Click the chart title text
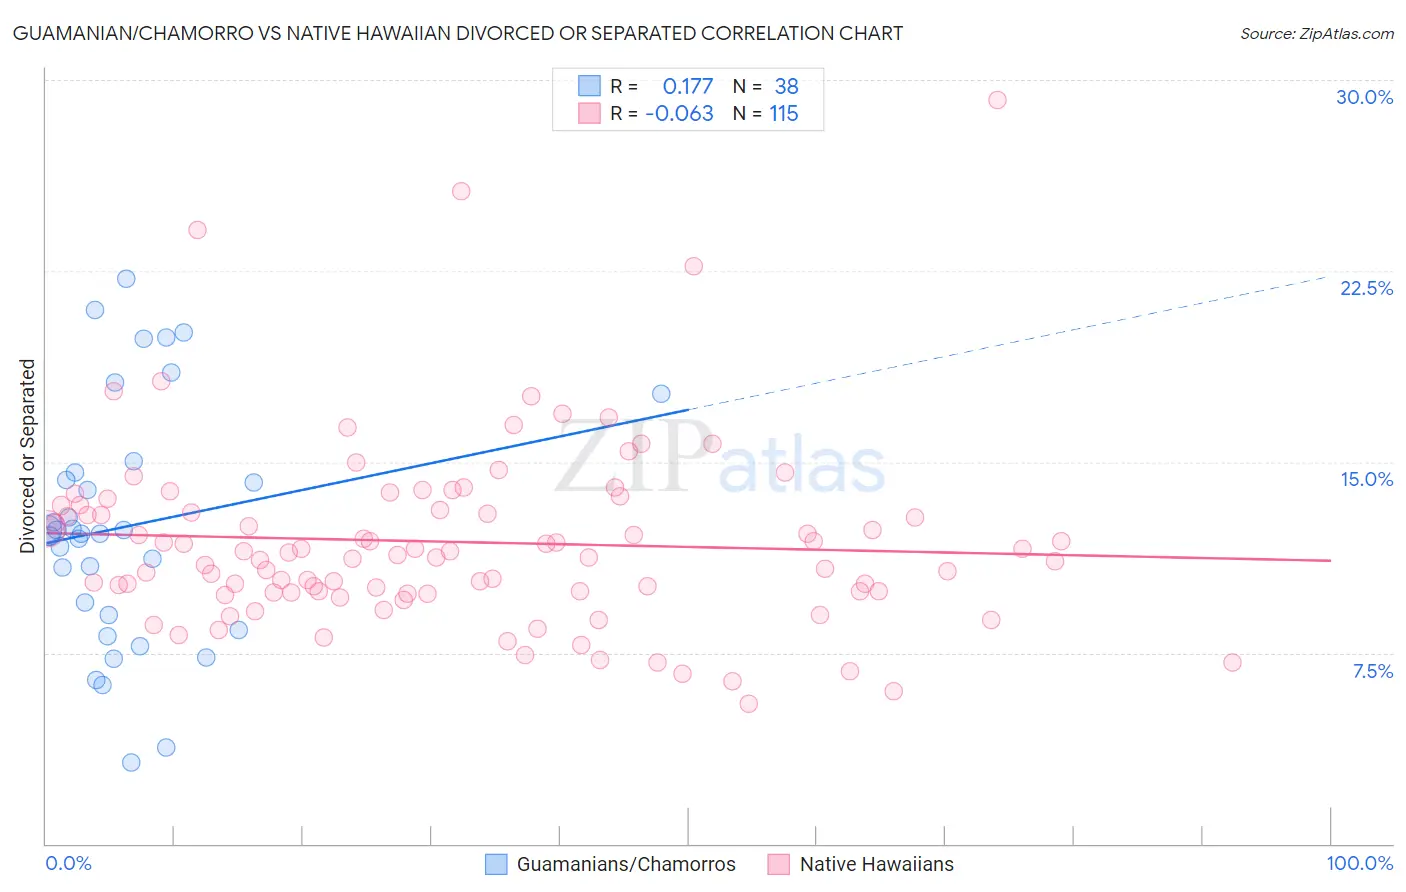This screenshot has height=892, width=1406. [458, 33]
